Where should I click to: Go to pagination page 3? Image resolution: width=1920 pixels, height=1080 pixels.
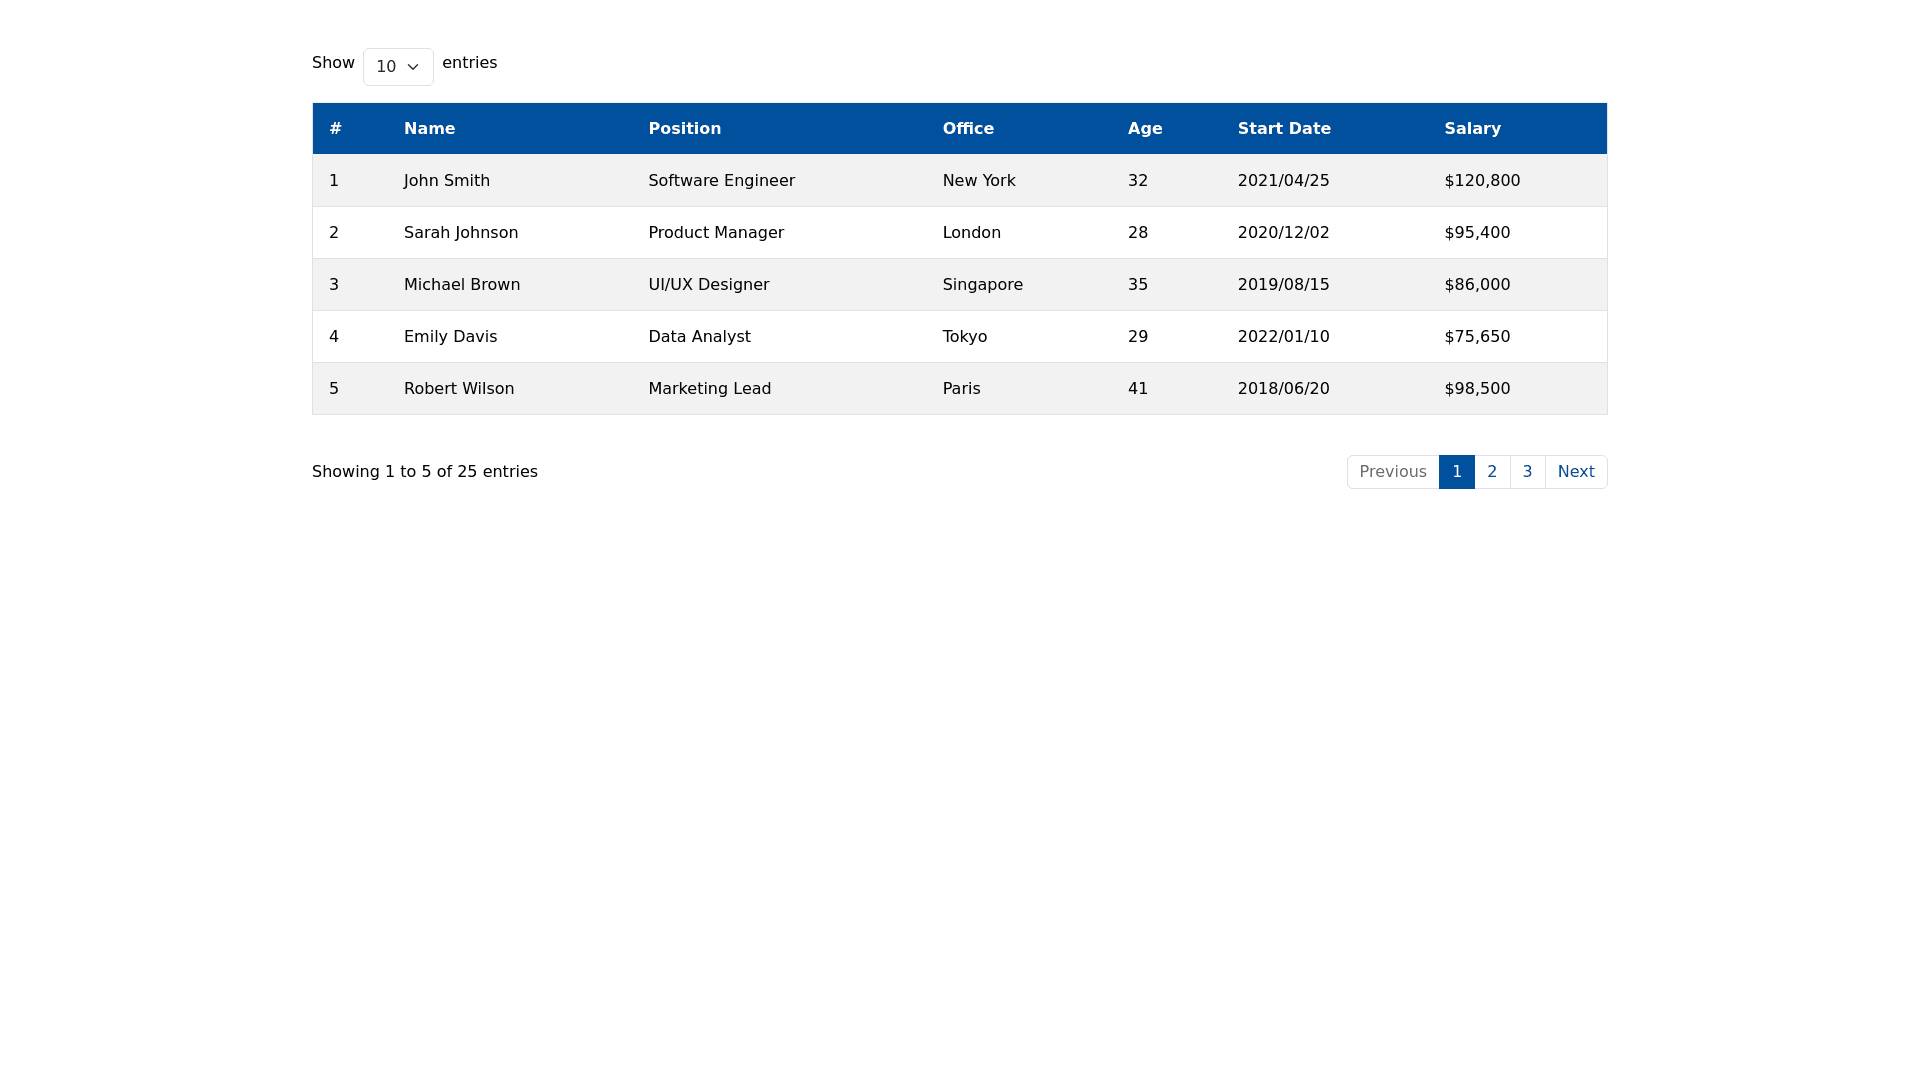tap(1527, 472)
